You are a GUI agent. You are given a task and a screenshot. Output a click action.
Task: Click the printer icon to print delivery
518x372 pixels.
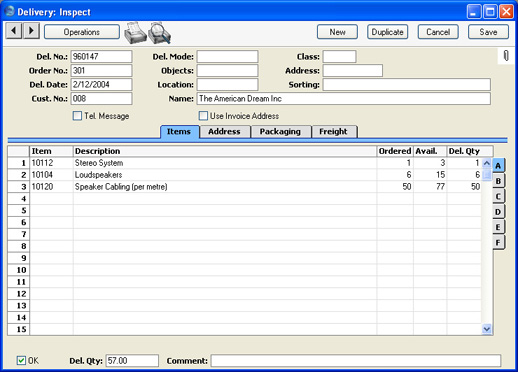pos(135,33)
